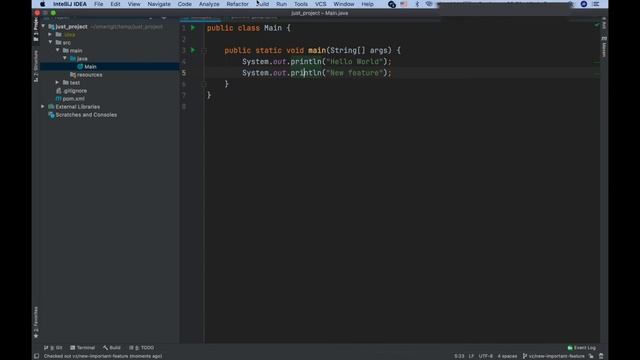
Task: Click the cursor position 5:23 indicator
Action: coord(459,356)
